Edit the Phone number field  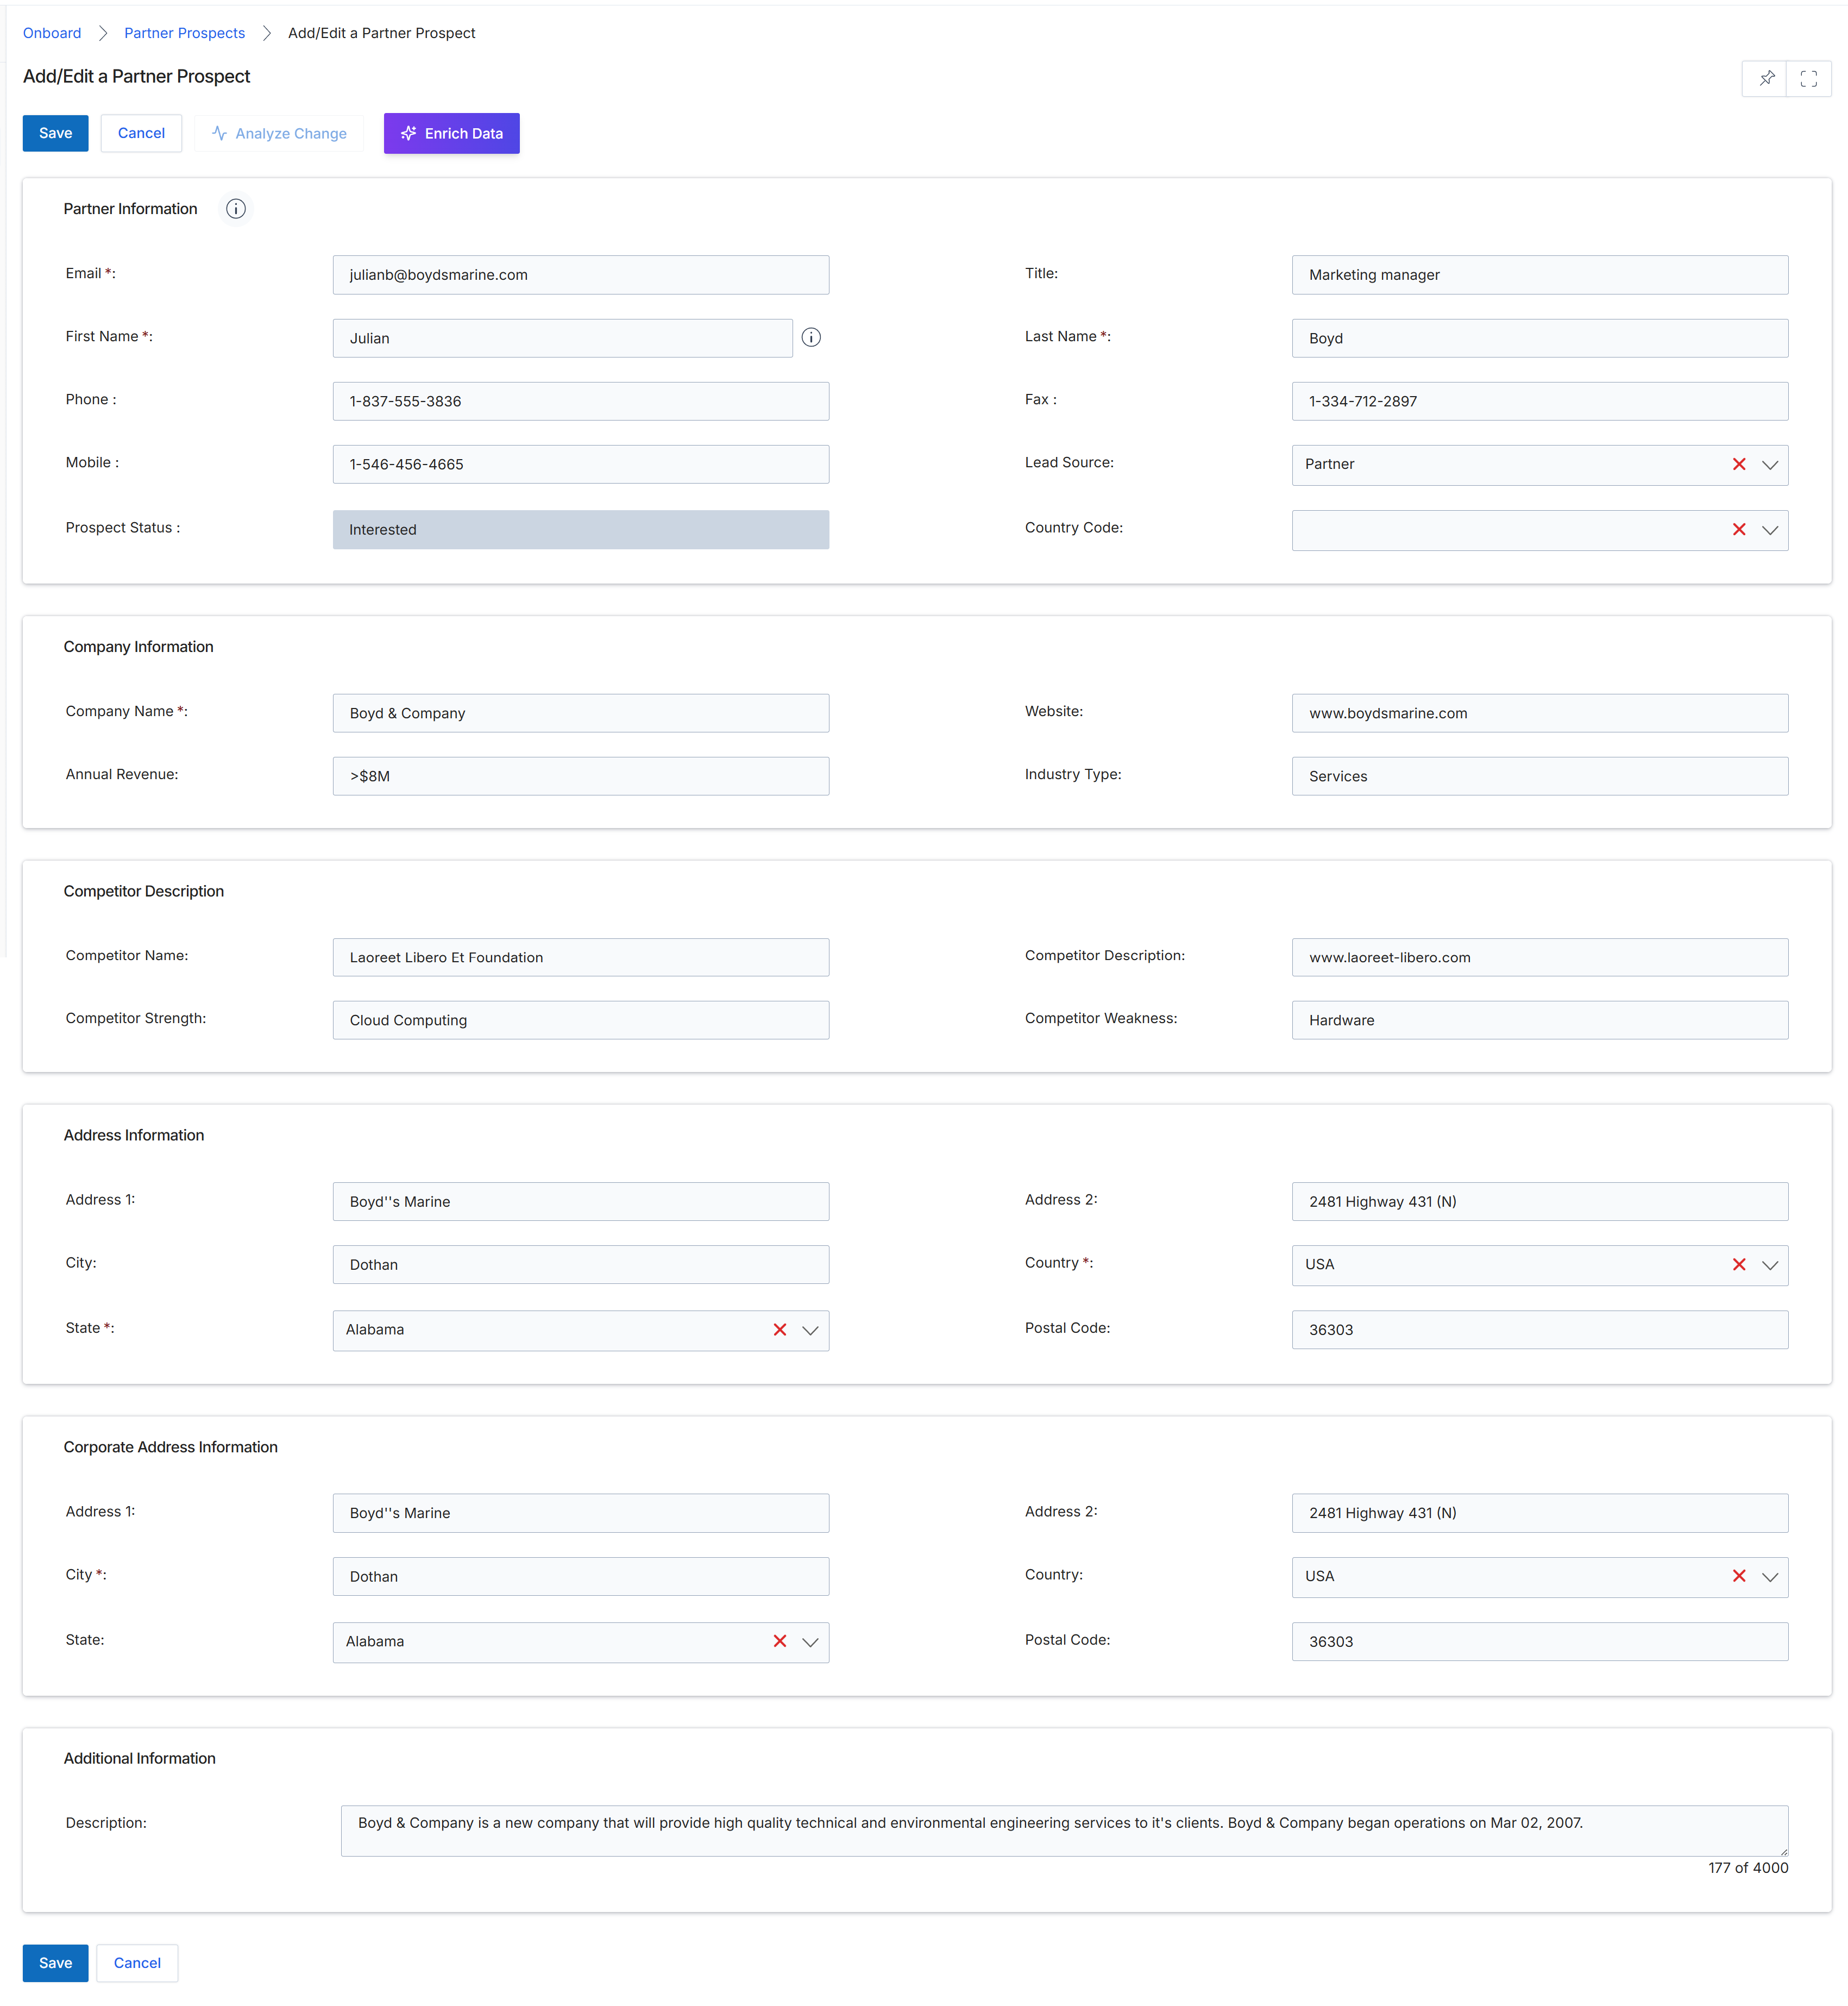[x=581, y=401]
